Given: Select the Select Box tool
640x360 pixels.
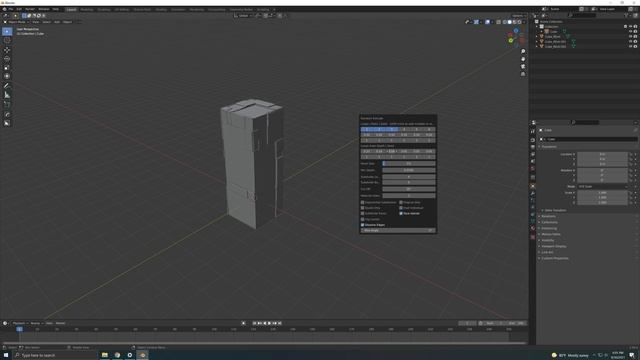Looking at the screenshot, I should tap(7, 31).
